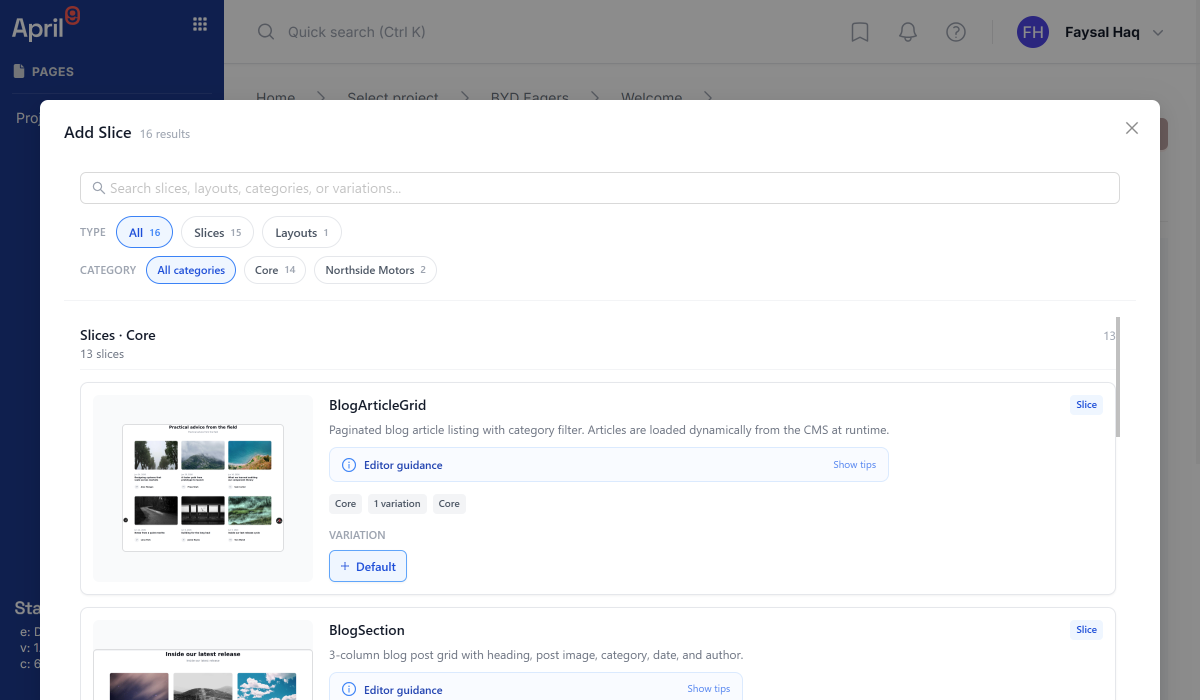
Task: Click the Slice badge on BlogArticleGrid
Action: [1086, 405]
